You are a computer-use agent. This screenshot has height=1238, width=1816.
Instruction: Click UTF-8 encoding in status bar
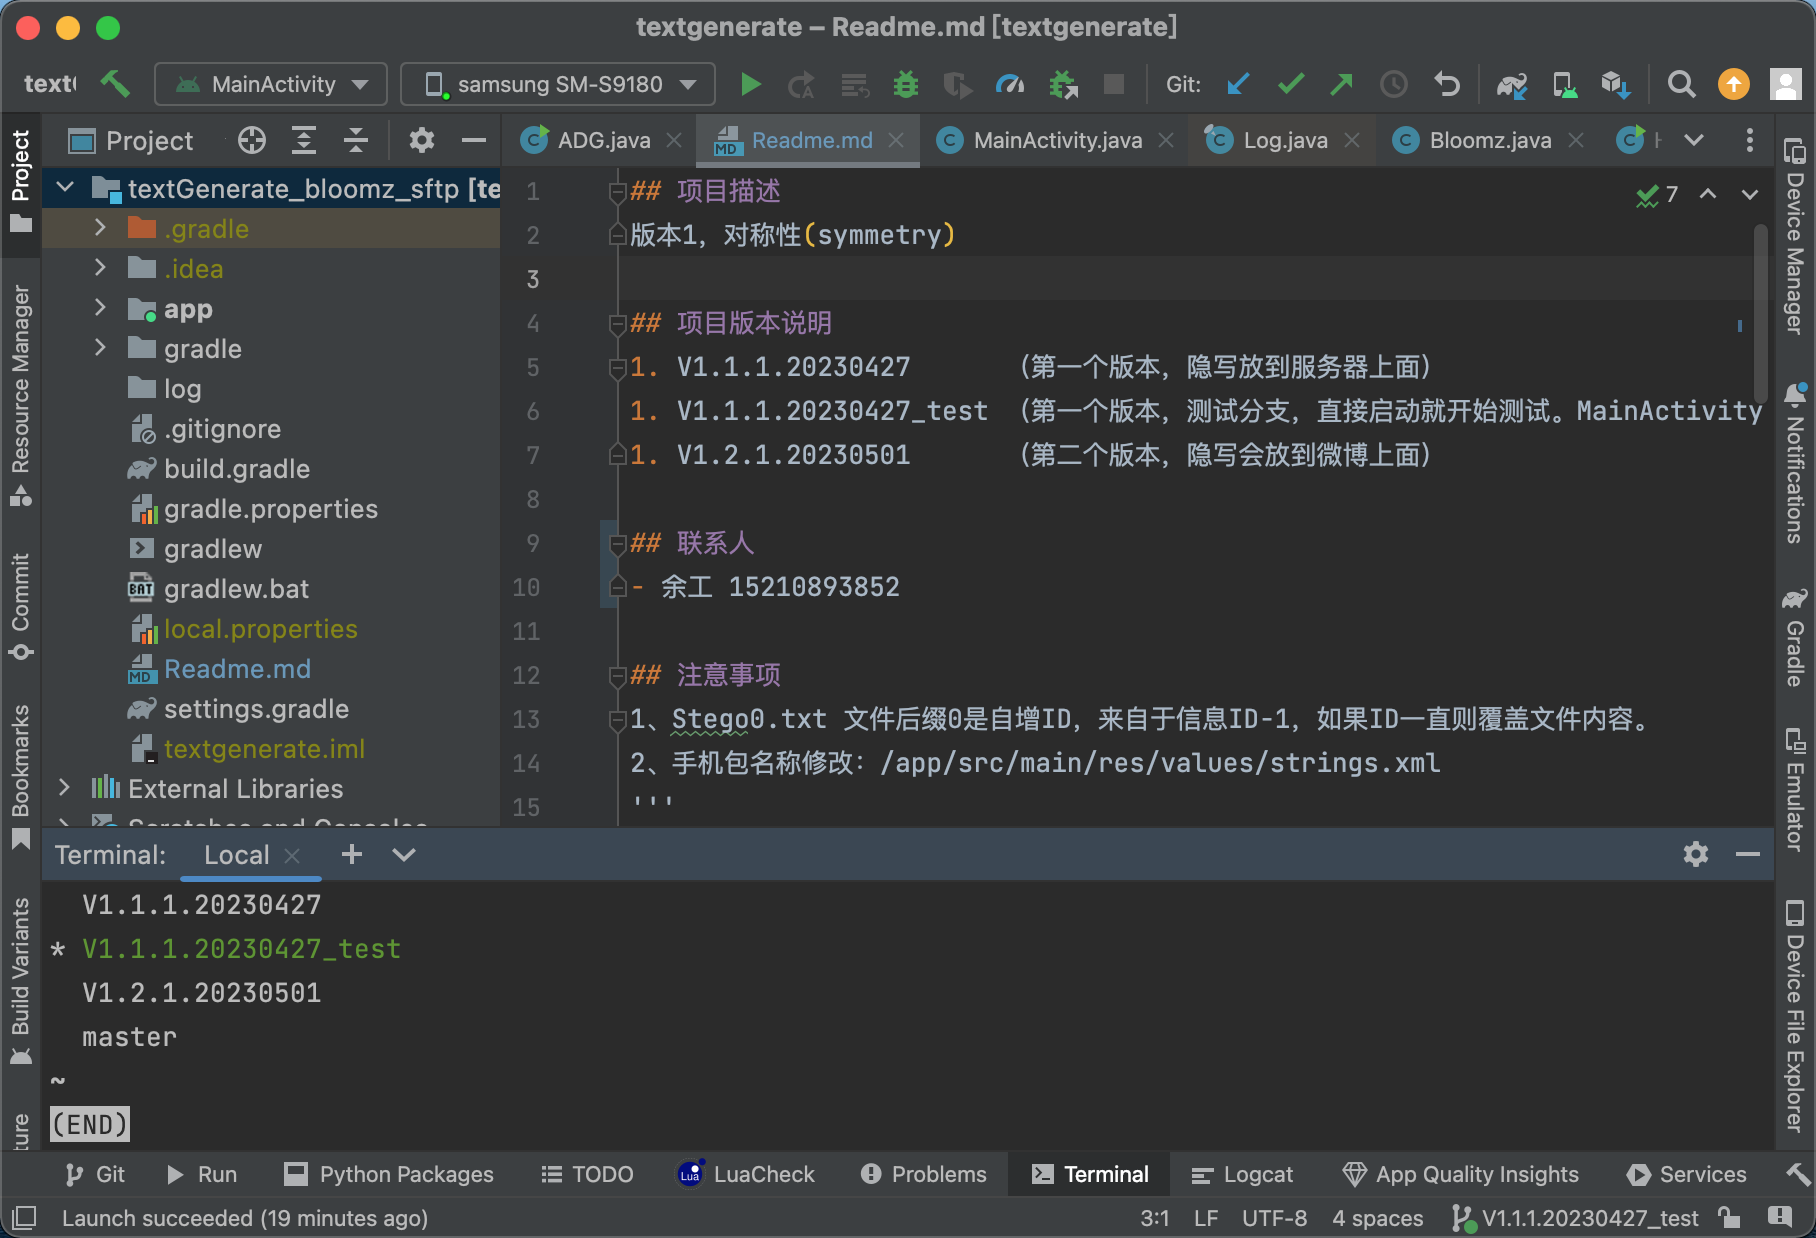tap(1274, 1218)
